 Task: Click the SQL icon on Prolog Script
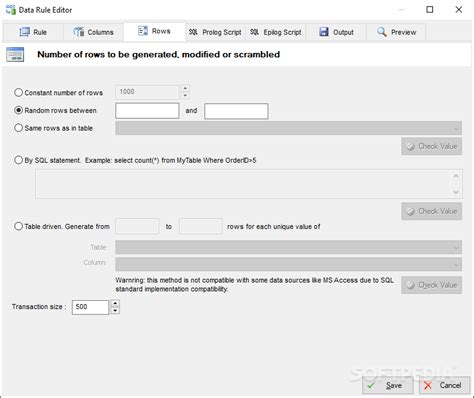[x=193, y=32]
